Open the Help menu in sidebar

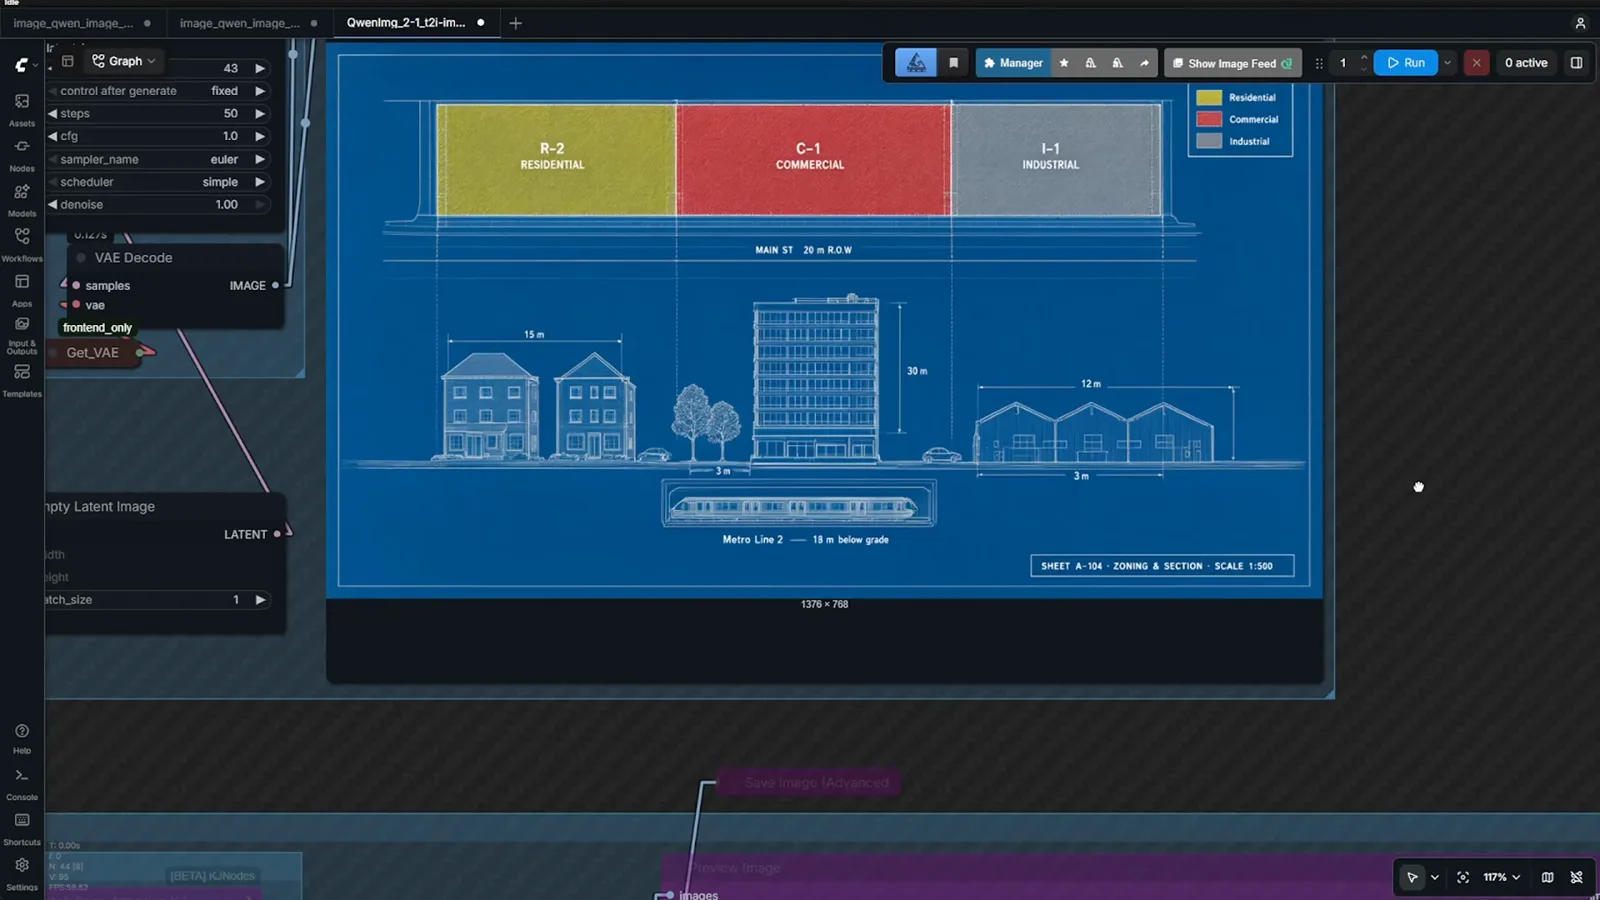click(22, 739)
